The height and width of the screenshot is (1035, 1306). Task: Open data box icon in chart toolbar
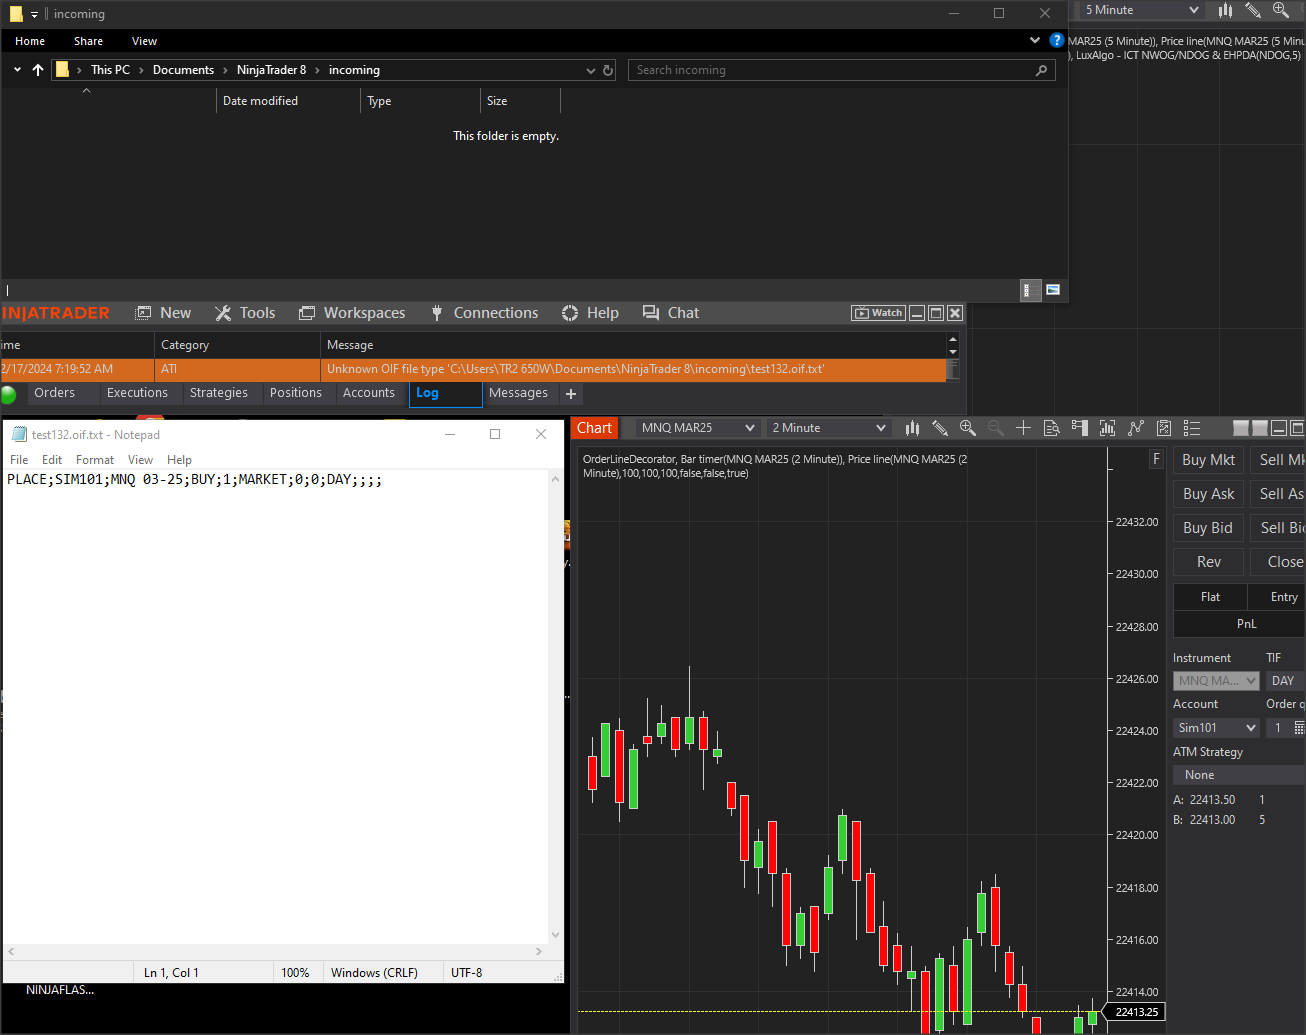[x=1051, y=428]
